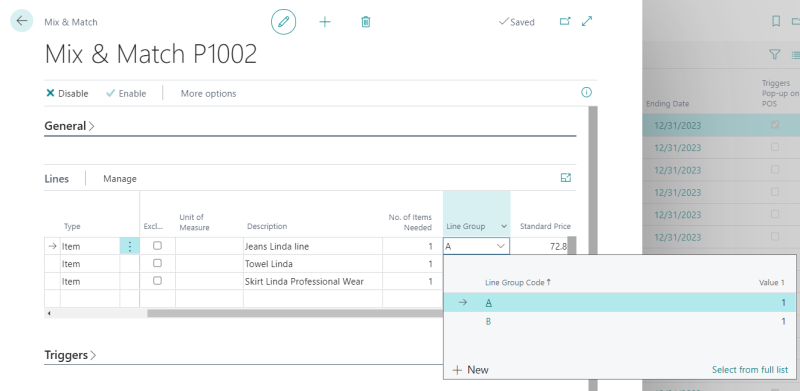Open the row menu for Jeans Linda line

click(x=130, y=247)
